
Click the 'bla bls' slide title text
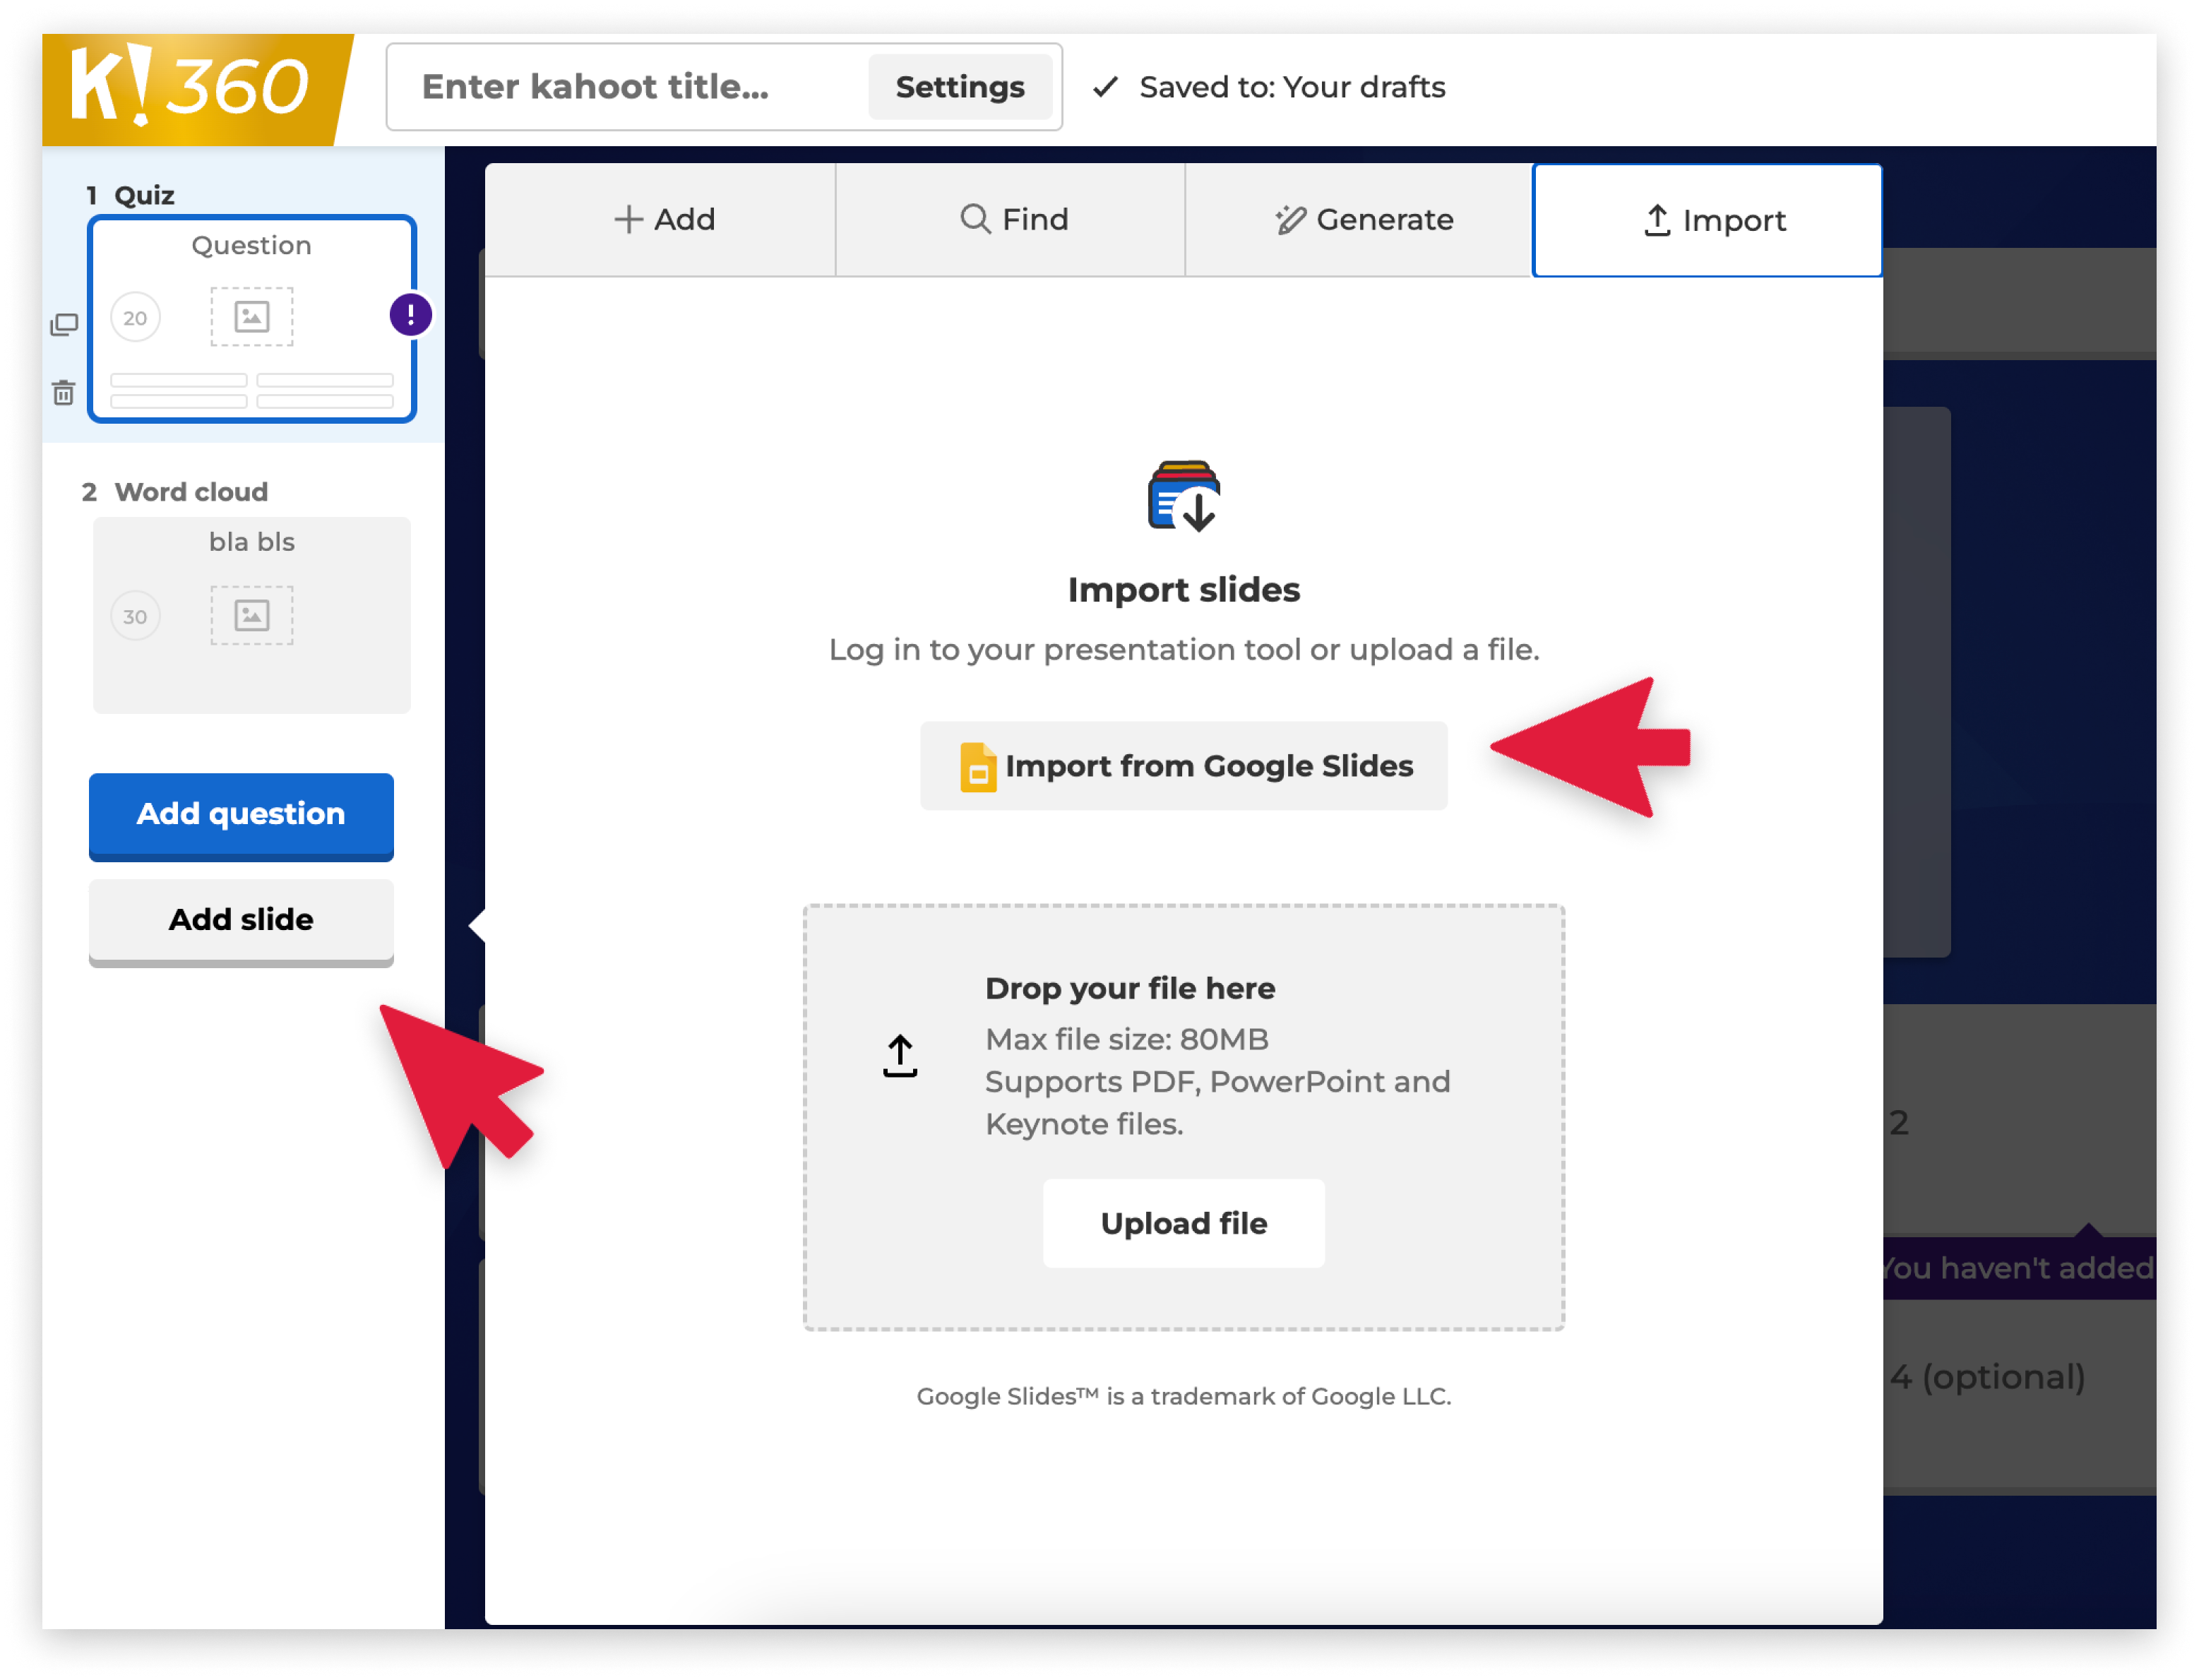[x=252, y=542]
